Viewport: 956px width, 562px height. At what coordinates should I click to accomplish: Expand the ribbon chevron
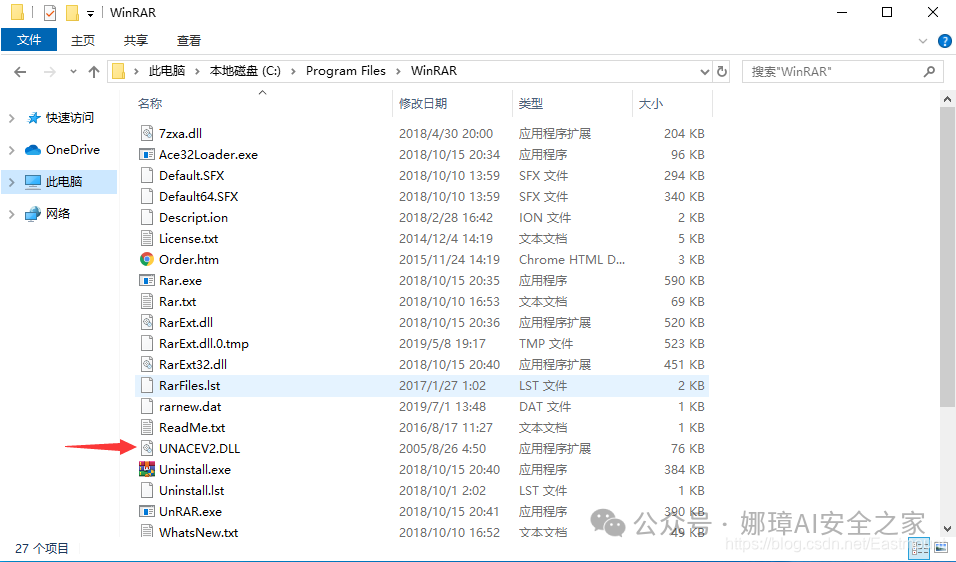tap(922, 41)
